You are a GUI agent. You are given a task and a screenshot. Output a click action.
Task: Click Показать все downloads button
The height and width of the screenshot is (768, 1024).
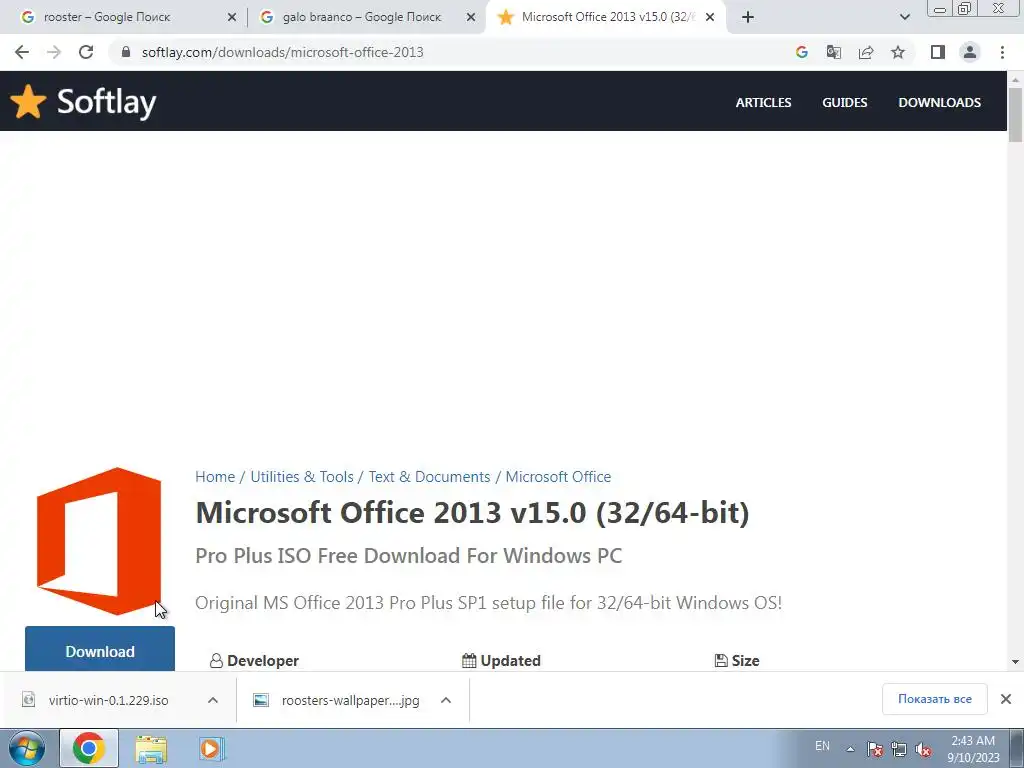click(935, 699)
